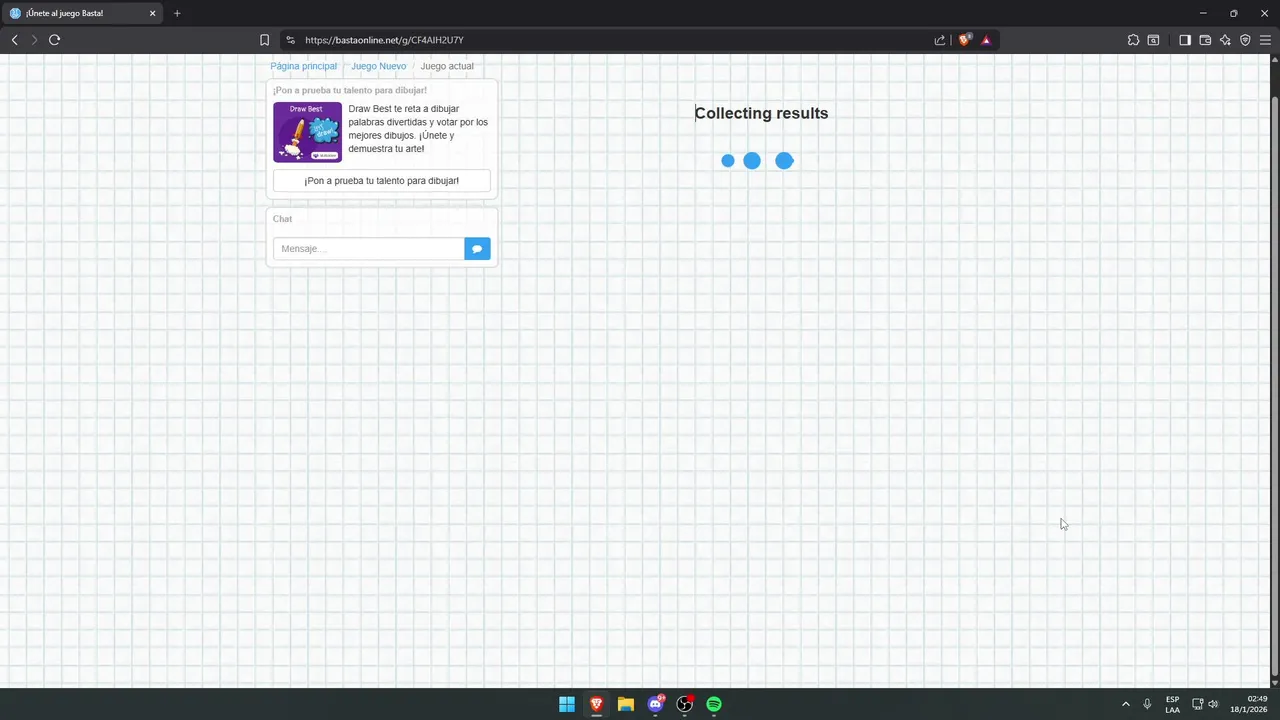The height and width of the screenshot is (720, 1280).
Task: Open site information icon in address bar
Action: tap(290, 40)
